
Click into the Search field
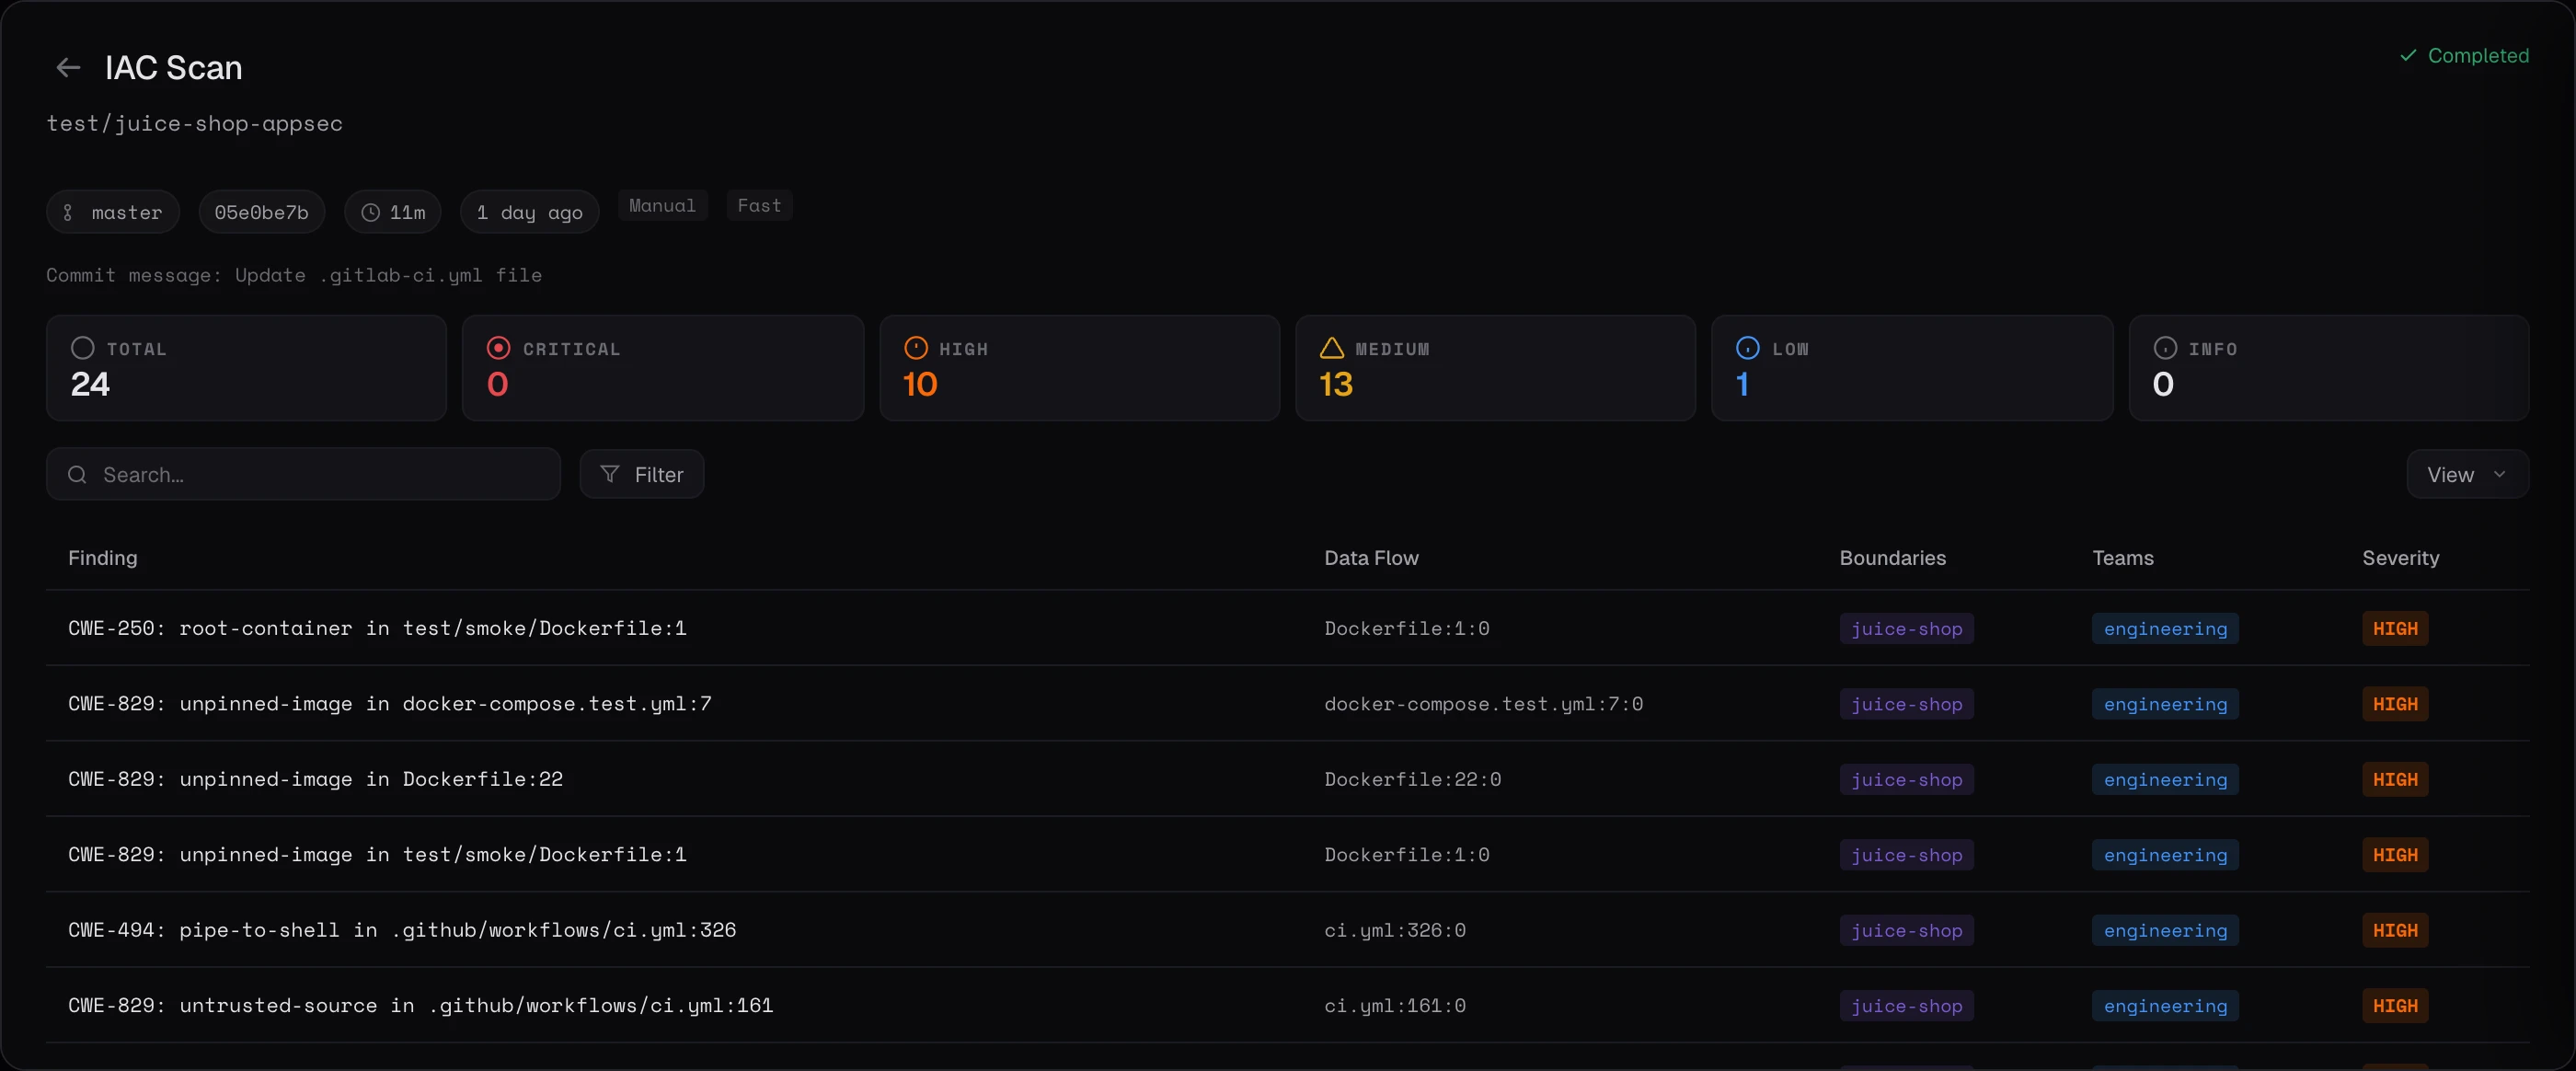click(303, 474)
